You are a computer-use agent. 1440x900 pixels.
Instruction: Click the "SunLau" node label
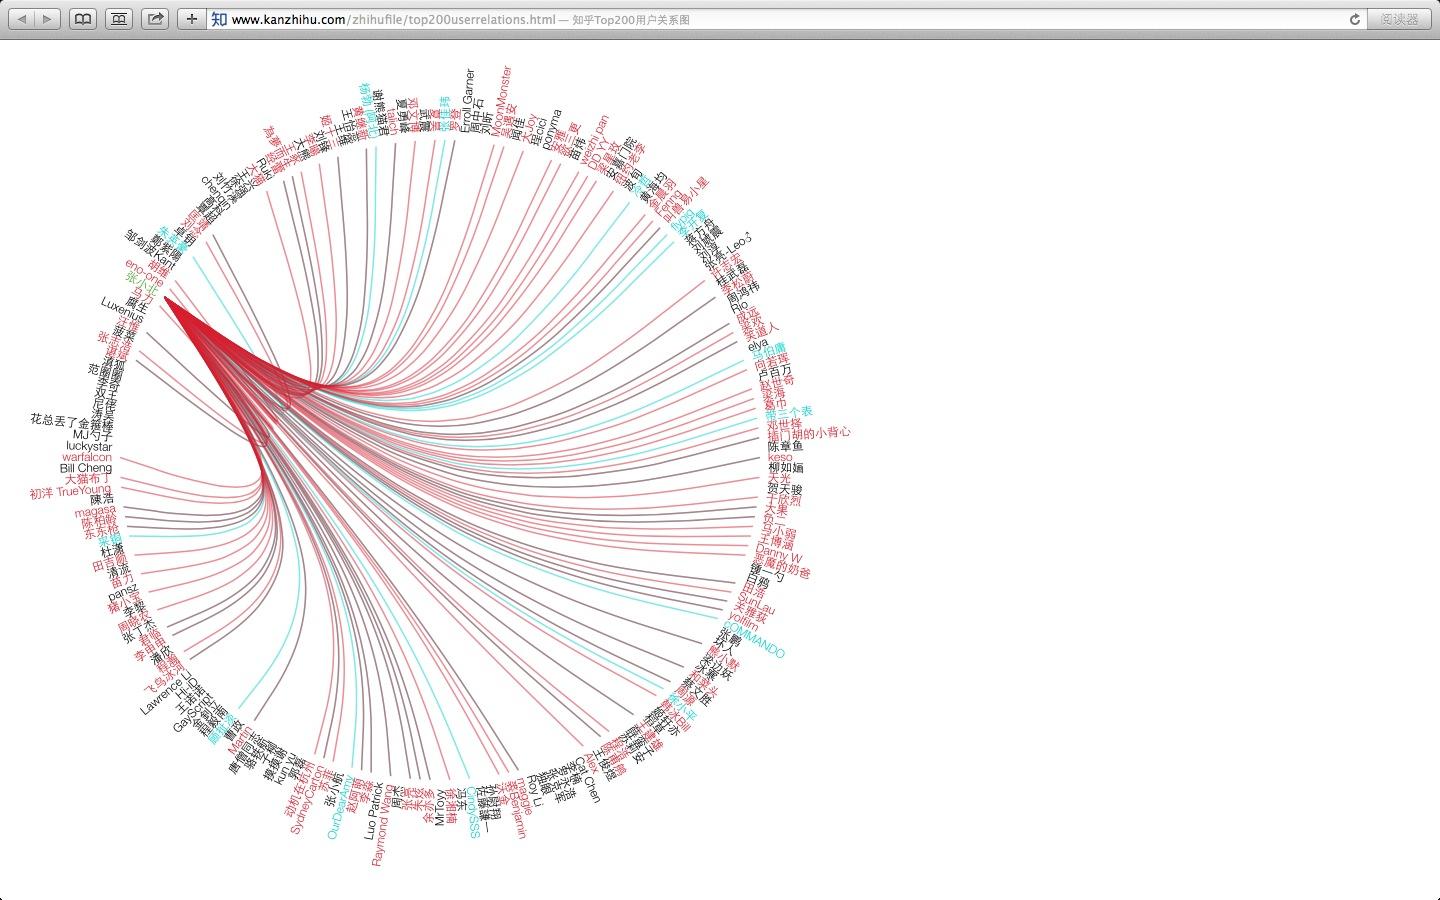[755, 604]
